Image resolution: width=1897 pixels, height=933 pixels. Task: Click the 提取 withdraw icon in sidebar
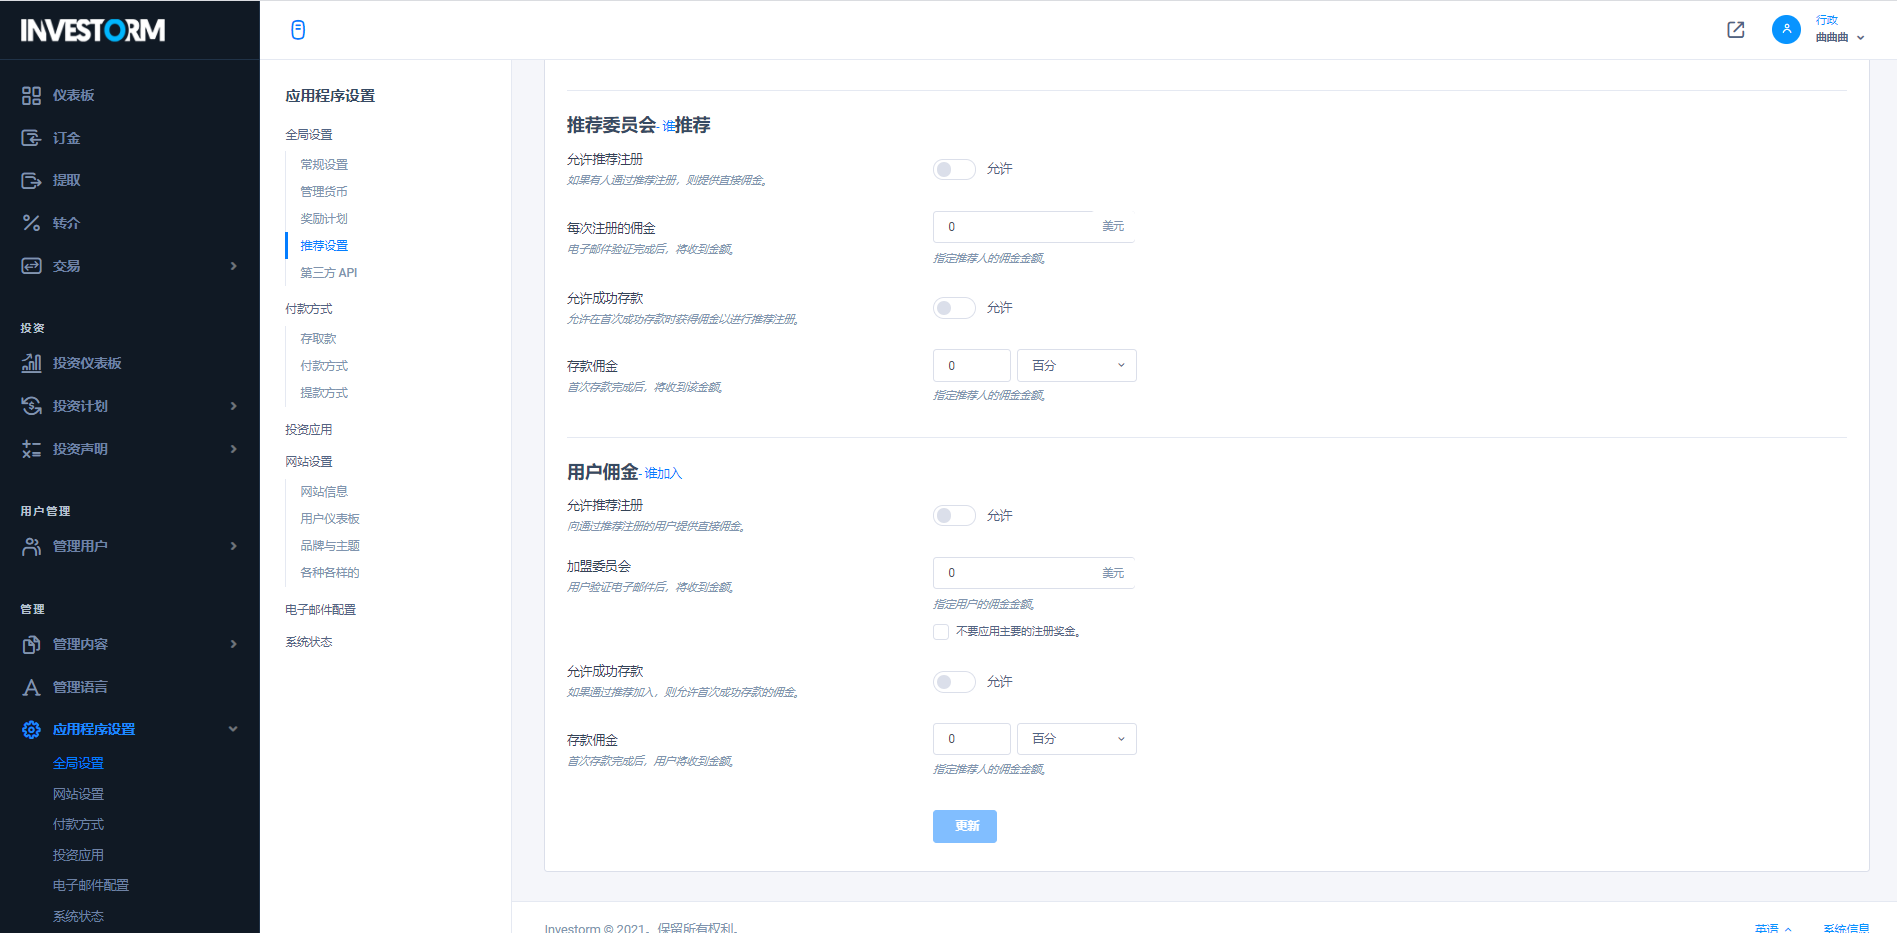[x=31, y=181]
